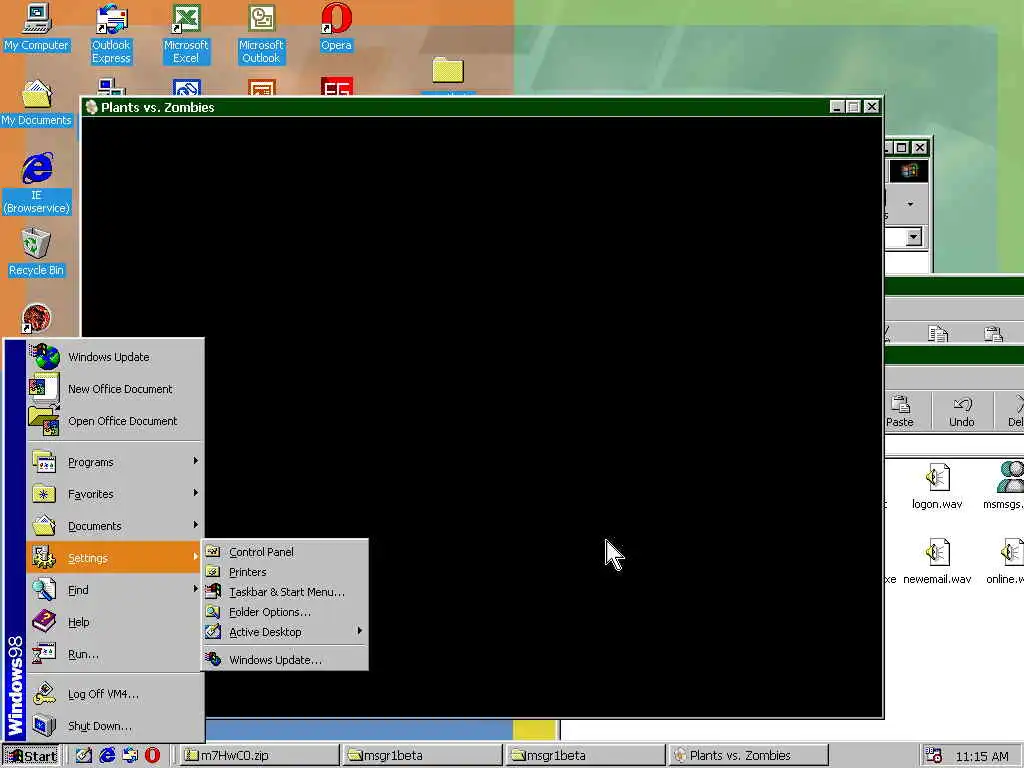Click Show Desktop quick launch icon
Image resolution: width=1024 pixels, height=768 pixels.
[83, 755]
